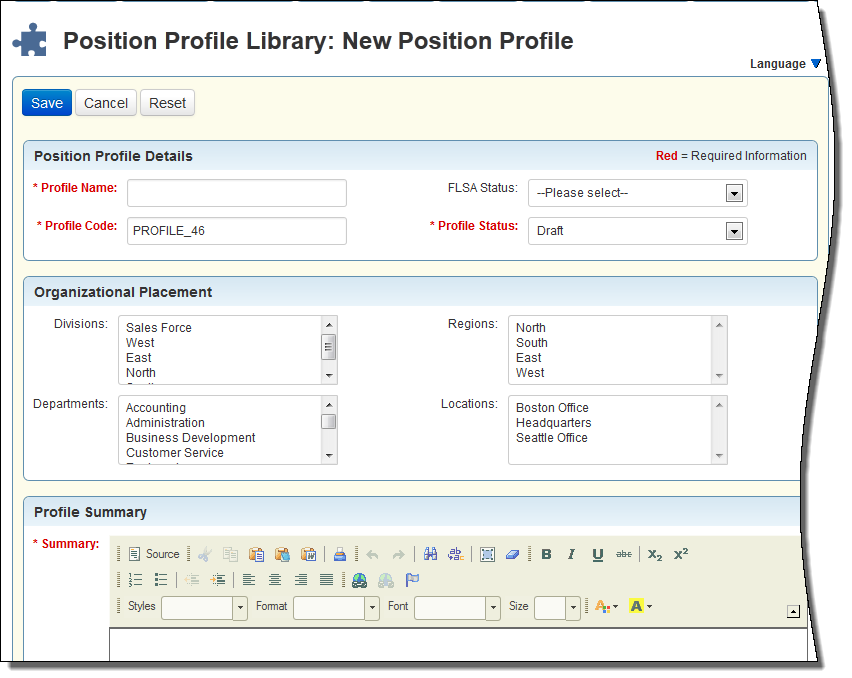This screenshot has height=678, width=852.
Task: Collapse the editor toolbar
Action: pos(793,612)
